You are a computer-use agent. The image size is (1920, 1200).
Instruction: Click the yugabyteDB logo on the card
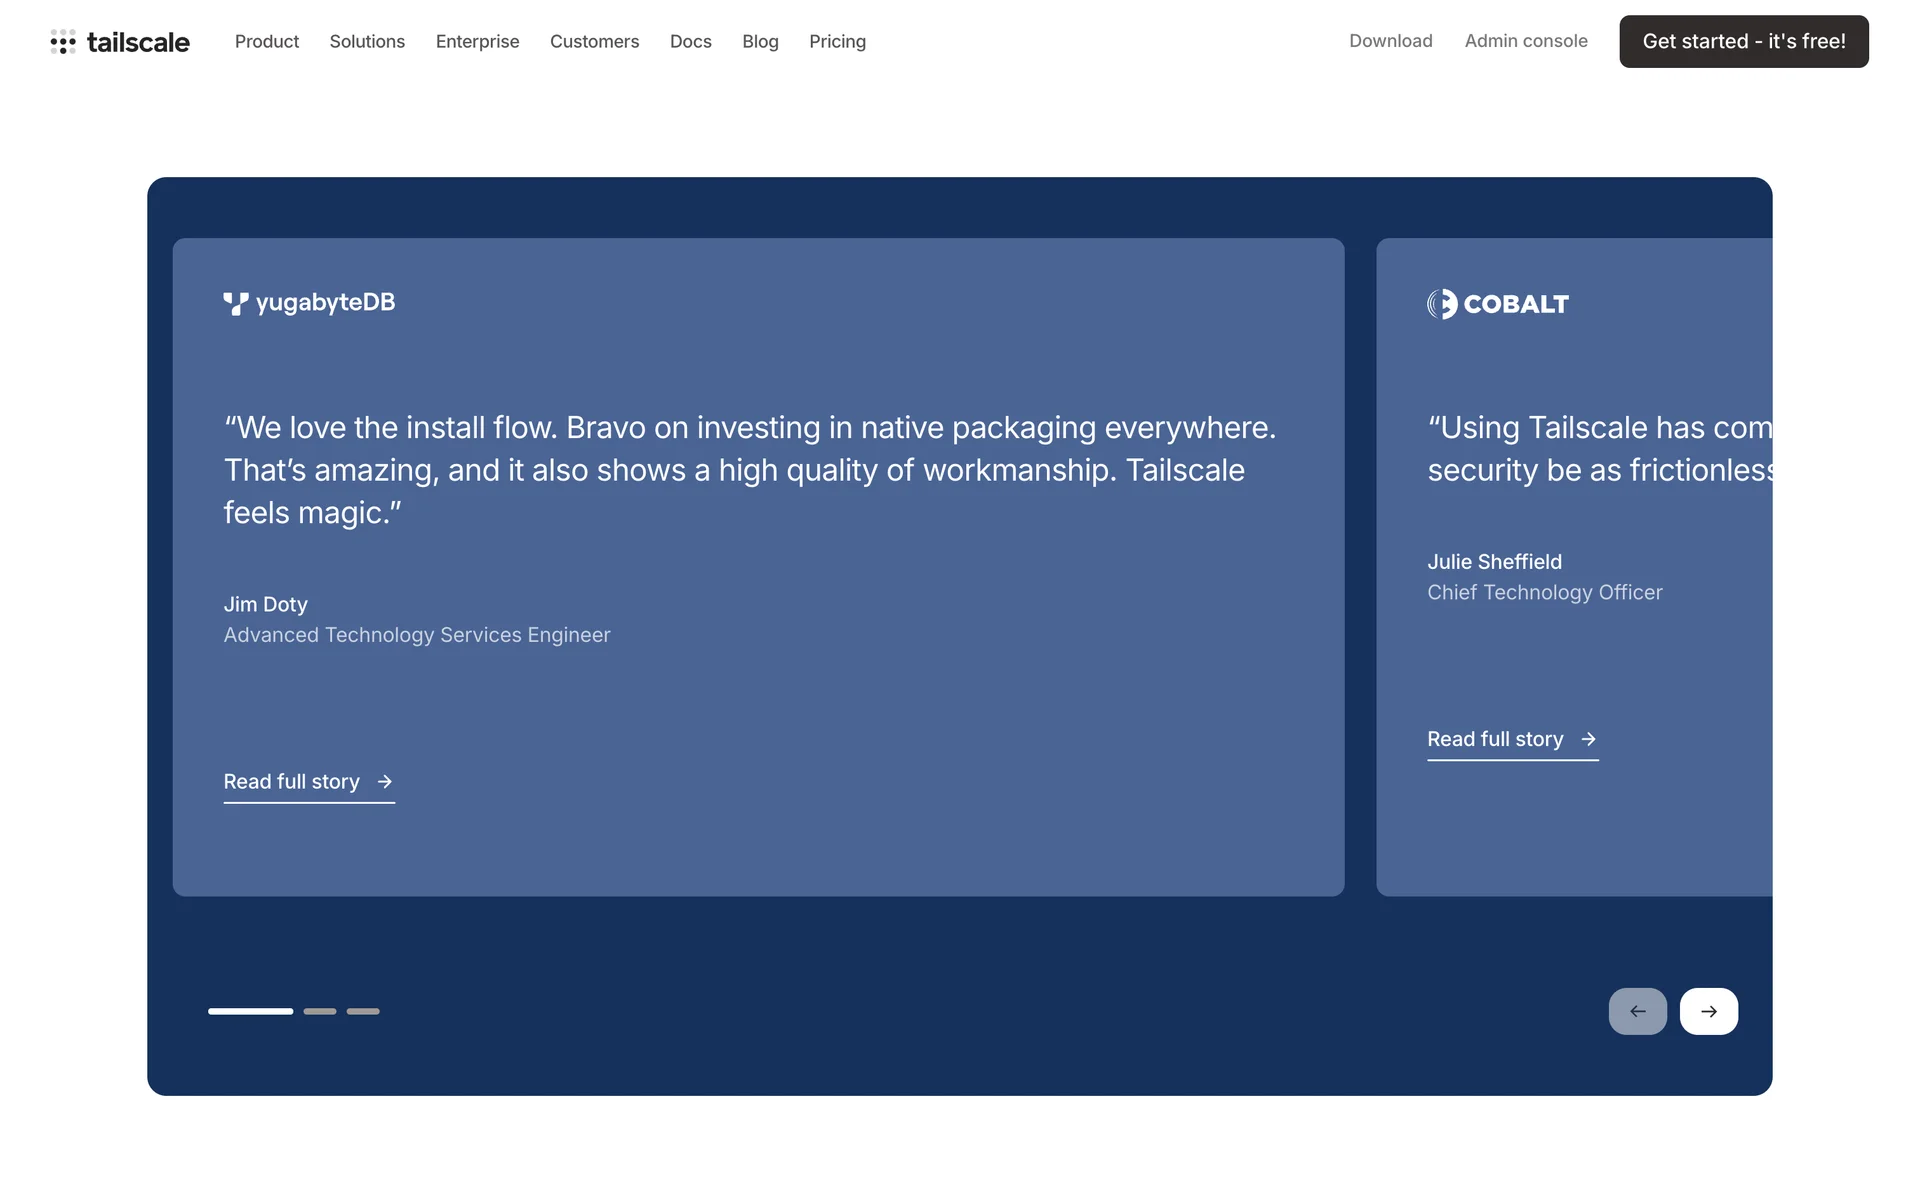point(309,303)
